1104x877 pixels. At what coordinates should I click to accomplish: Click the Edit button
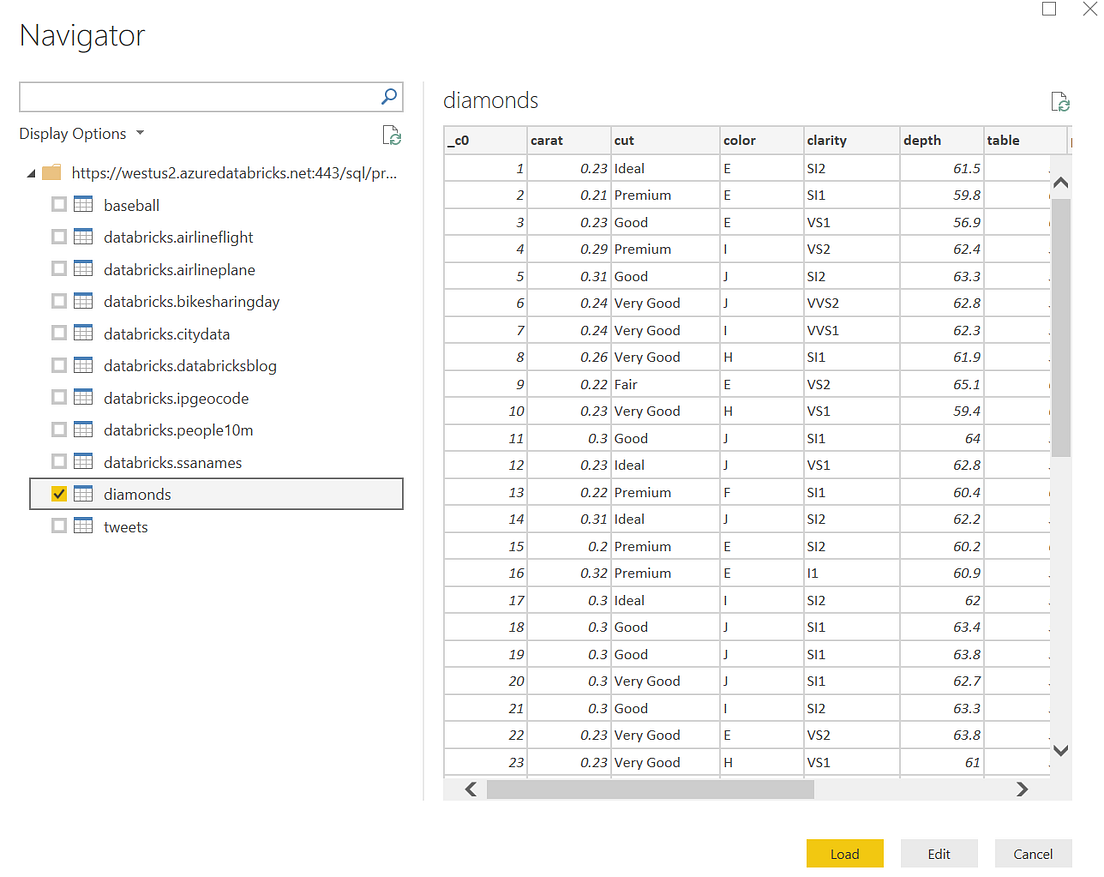(938, 853)
